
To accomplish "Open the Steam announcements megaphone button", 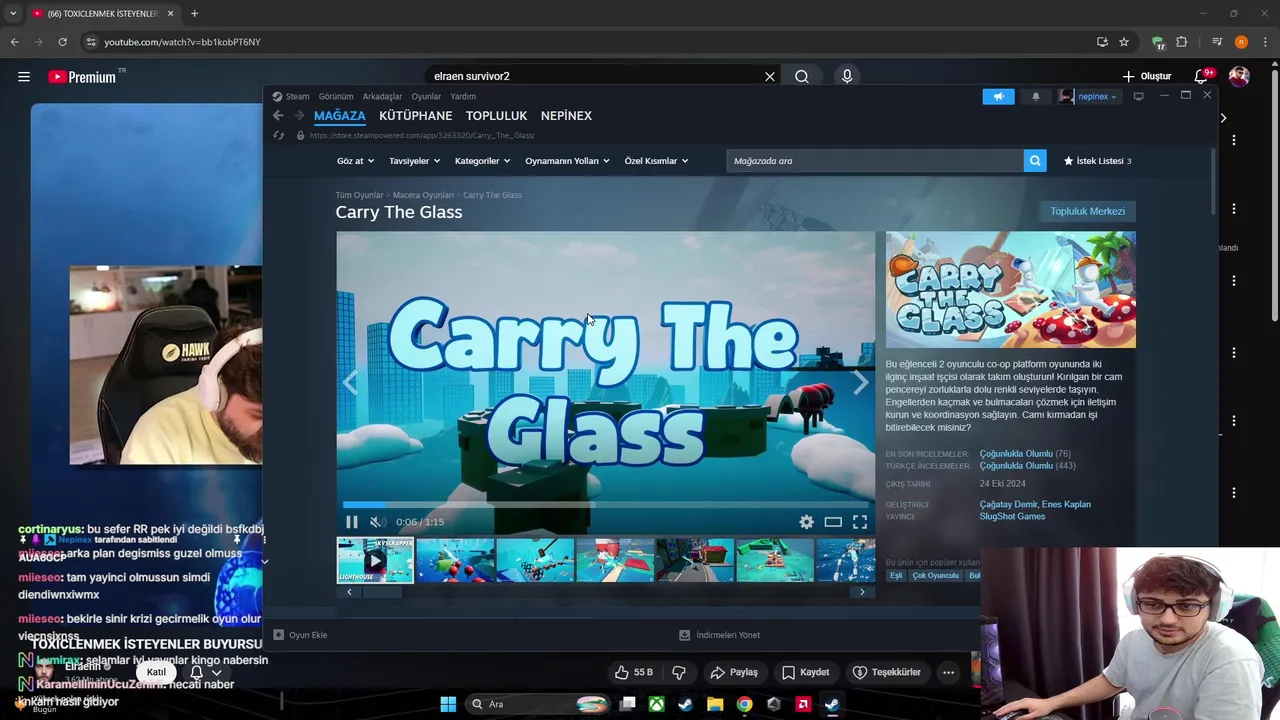I will point(998,96).
